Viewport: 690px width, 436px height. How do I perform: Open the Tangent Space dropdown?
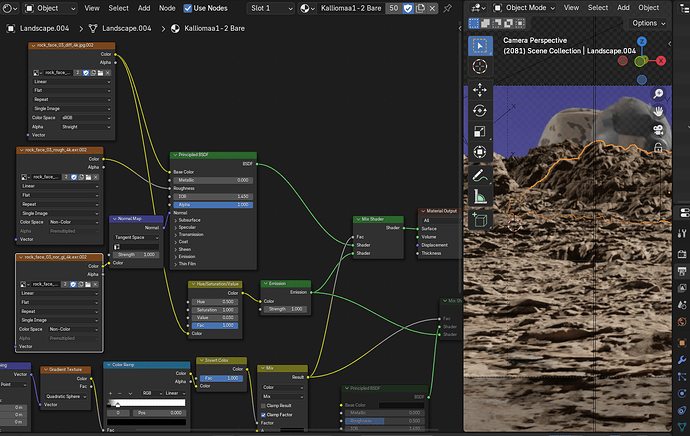(136, 237)
